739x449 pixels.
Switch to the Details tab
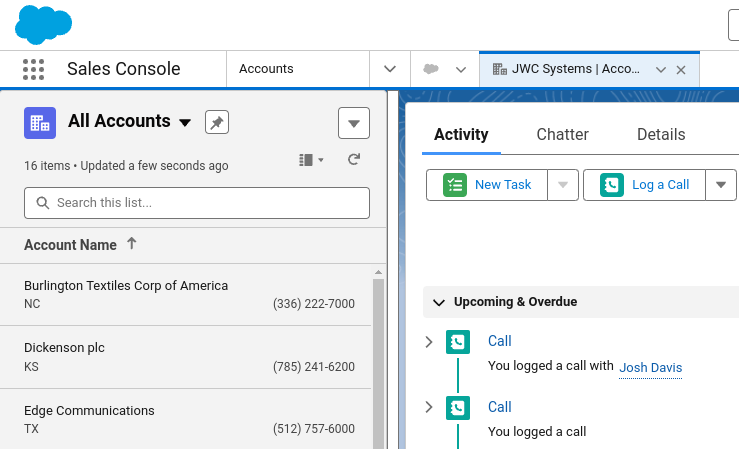(661, 135)
